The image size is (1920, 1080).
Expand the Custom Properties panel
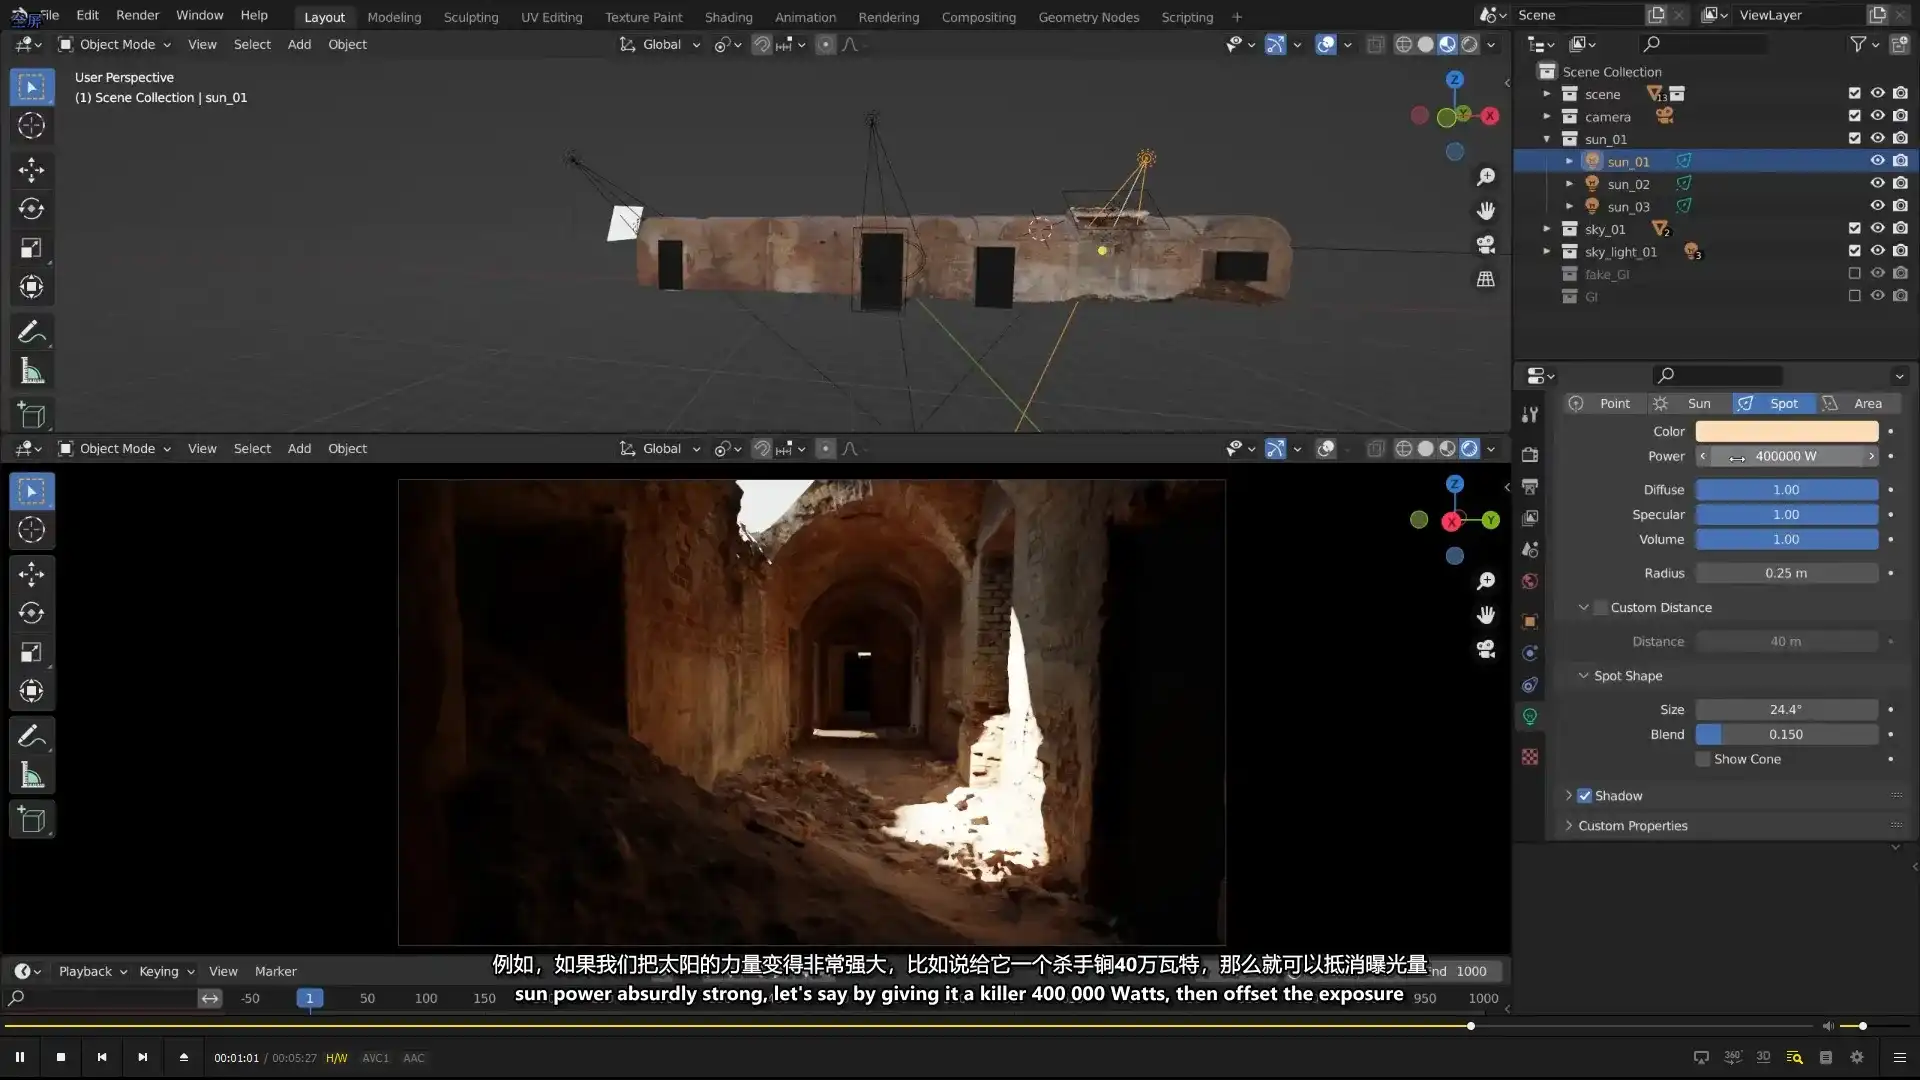1568,826
